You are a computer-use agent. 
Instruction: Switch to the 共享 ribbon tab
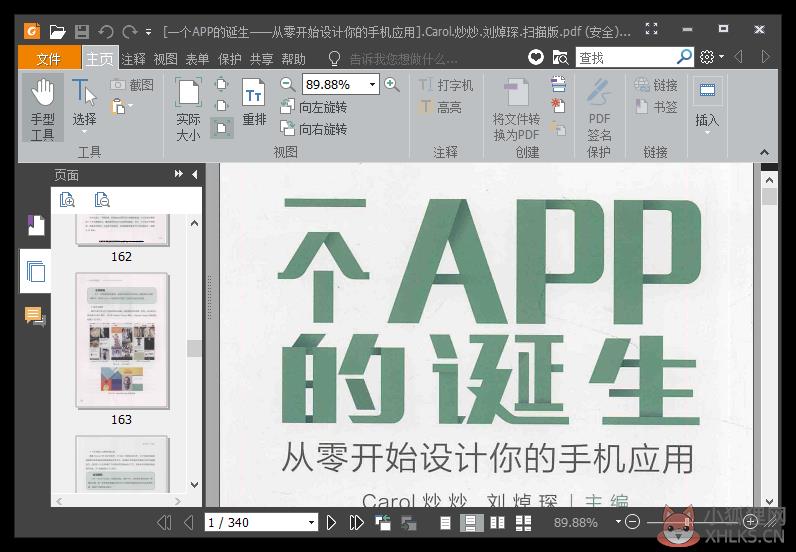pyautogui.click(x=261, y=59)
